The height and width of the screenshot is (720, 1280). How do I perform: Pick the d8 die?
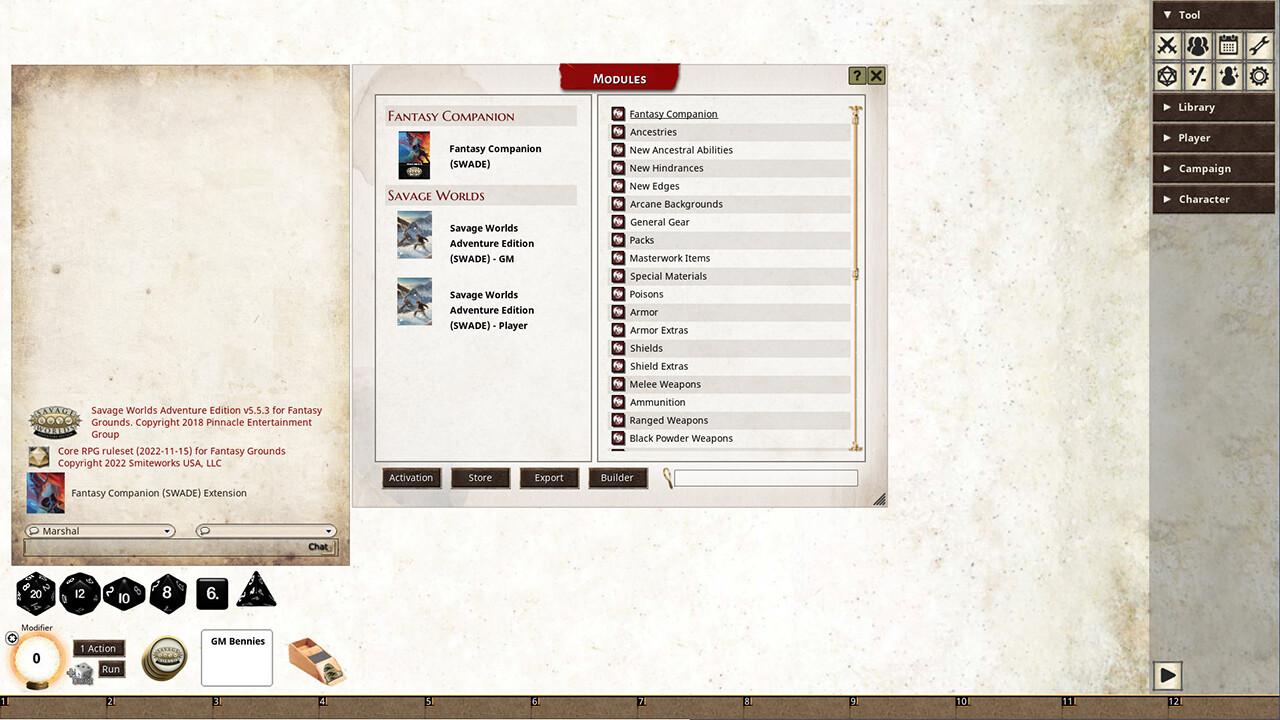pos(167,593)
